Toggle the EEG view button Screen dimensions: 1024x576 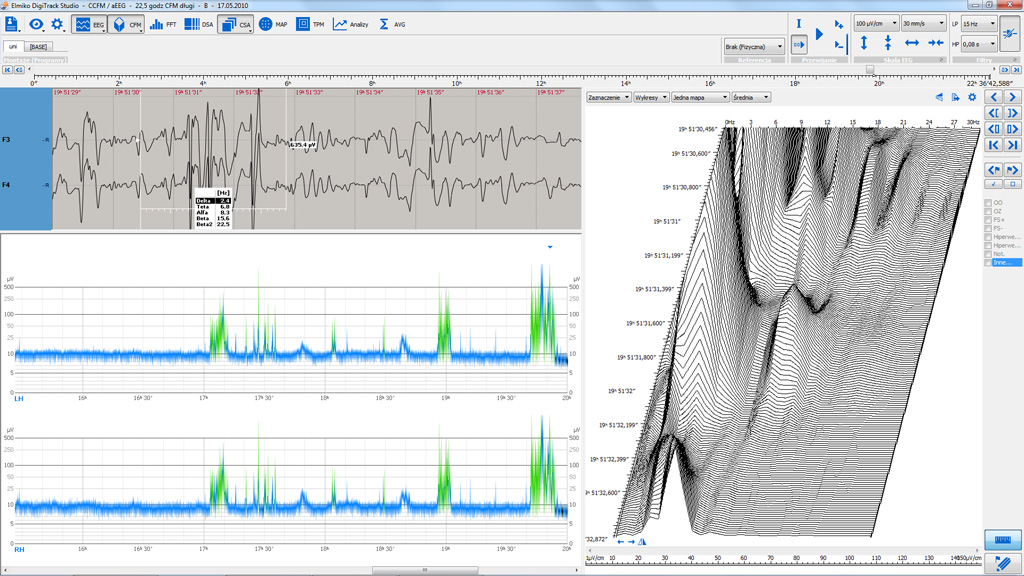(x=89, y=24)
